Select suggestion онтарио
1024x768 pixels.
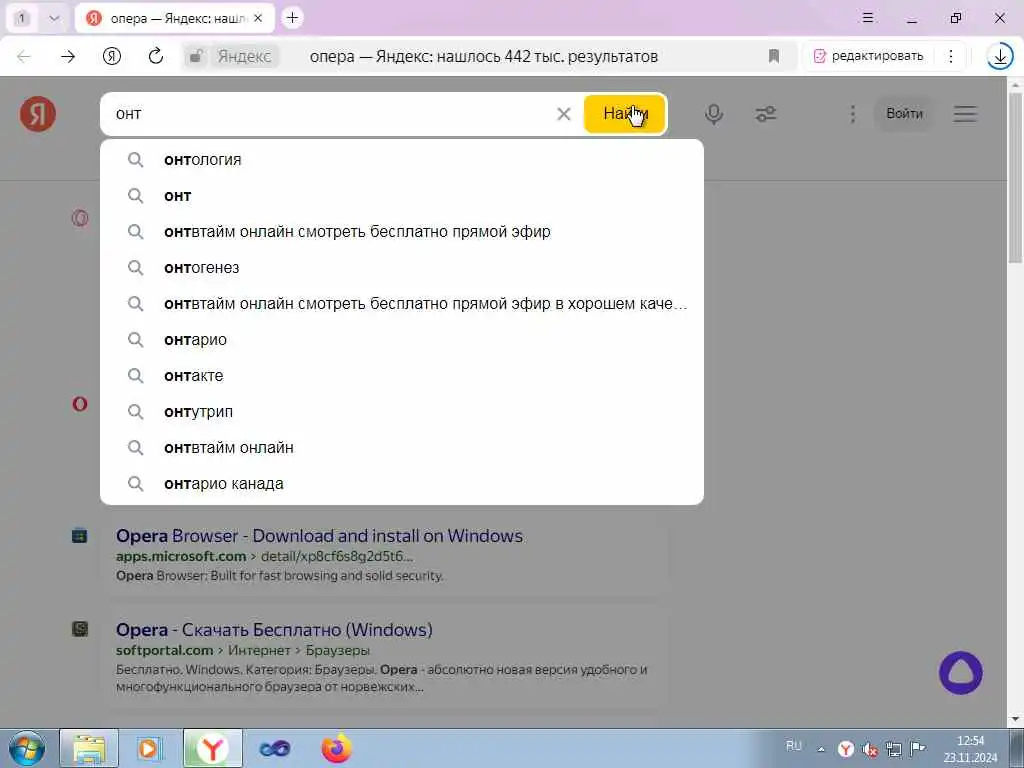402,340
